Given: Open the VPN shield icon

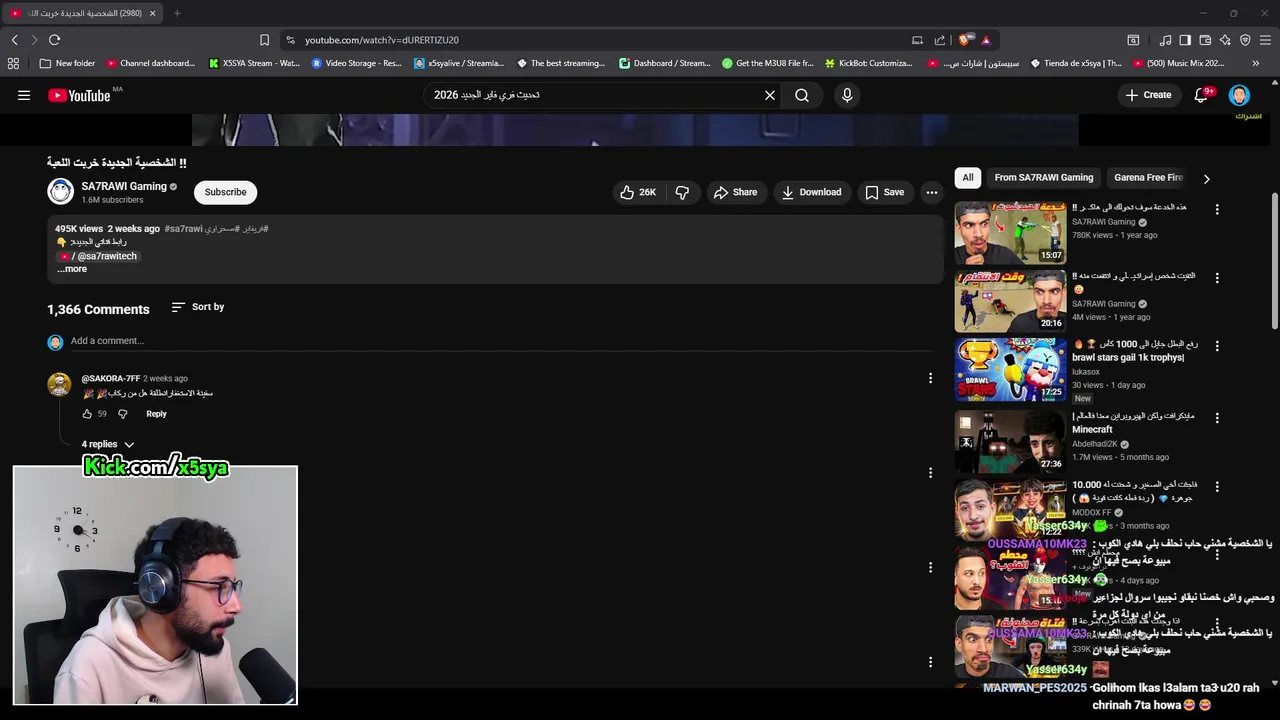Looking at the screenshot, I should [1245, 40].
